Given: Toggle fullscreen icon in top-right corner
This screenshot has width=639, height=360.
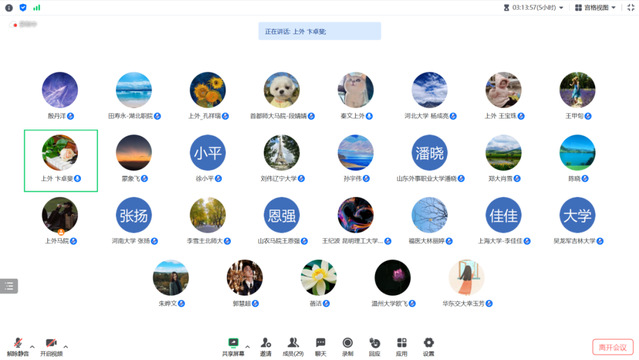Looking at the screenshot, I should pos(631,8).
